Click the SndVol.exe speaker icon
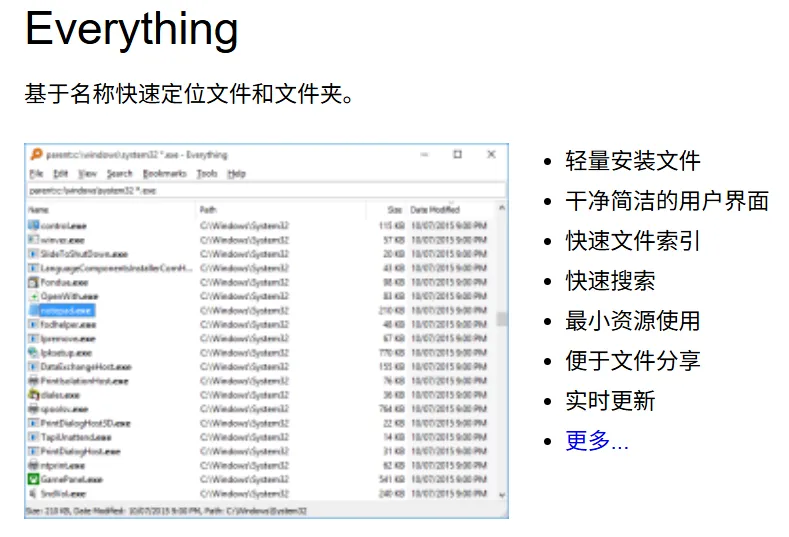The image size is (789, 537). coord(33,493)
